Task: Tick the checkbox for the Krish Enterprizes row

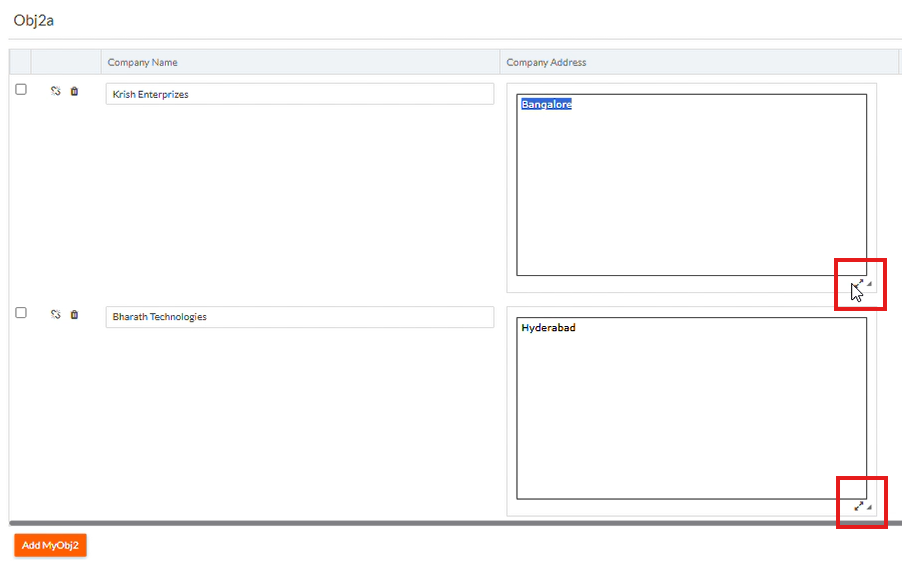Action: click(21, 90)
